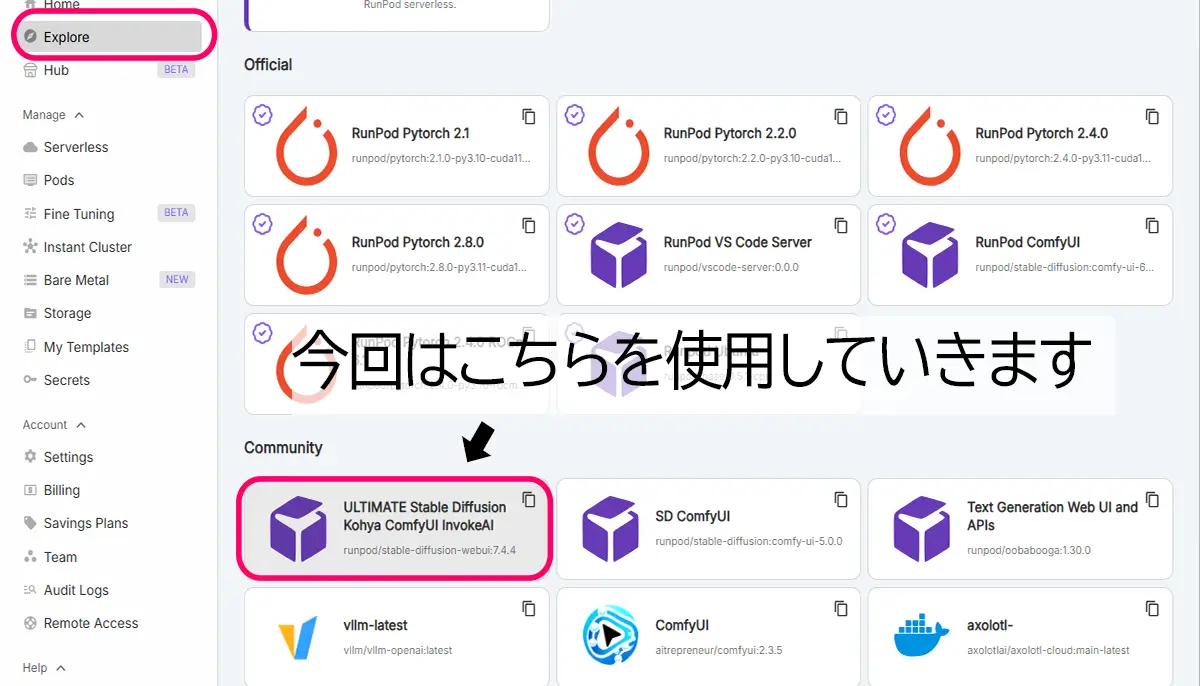Select Text Generation Web UI and APIs

click(1020, 528)
